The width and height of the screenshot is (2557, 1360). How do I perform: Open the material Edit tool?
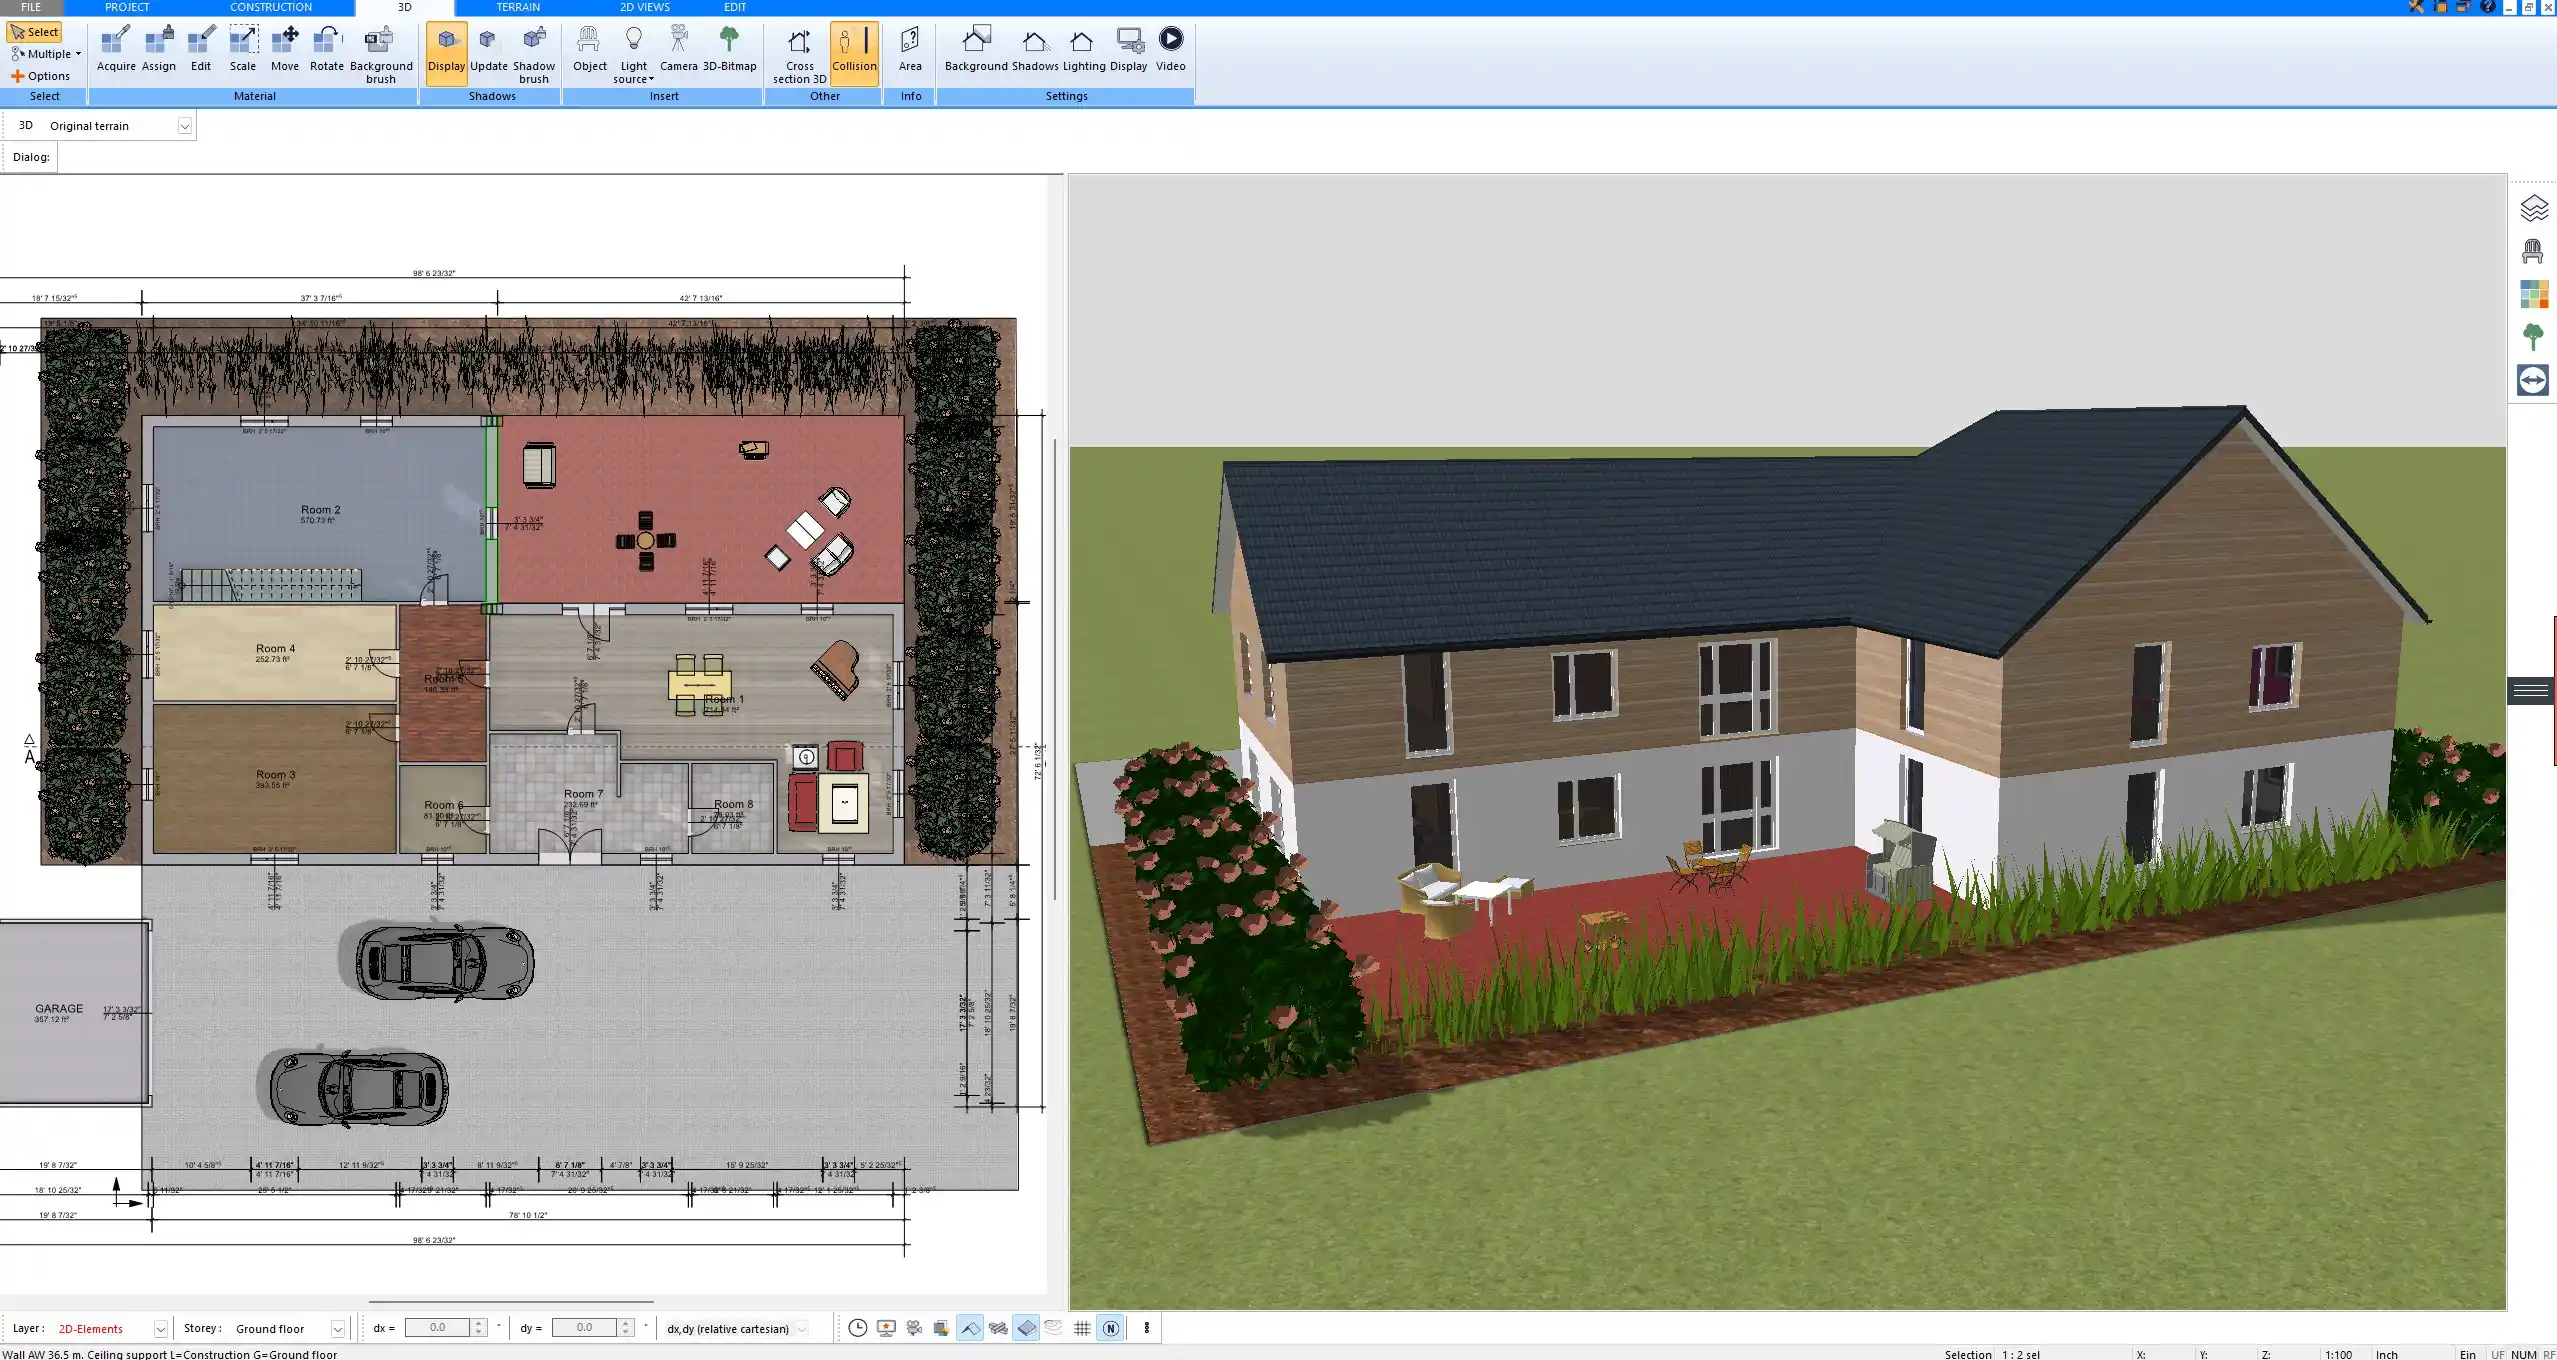click(201, 50)
